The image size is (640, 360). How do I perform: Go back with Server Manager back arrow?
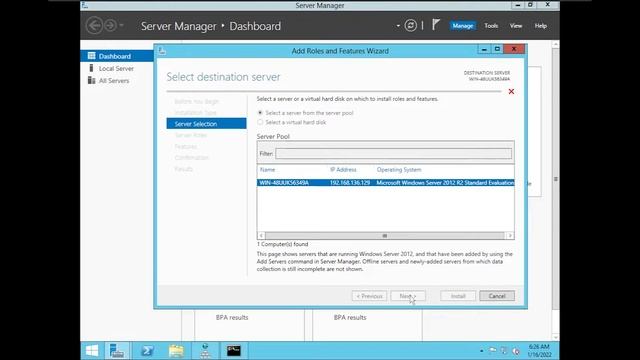tap(94, 25)
